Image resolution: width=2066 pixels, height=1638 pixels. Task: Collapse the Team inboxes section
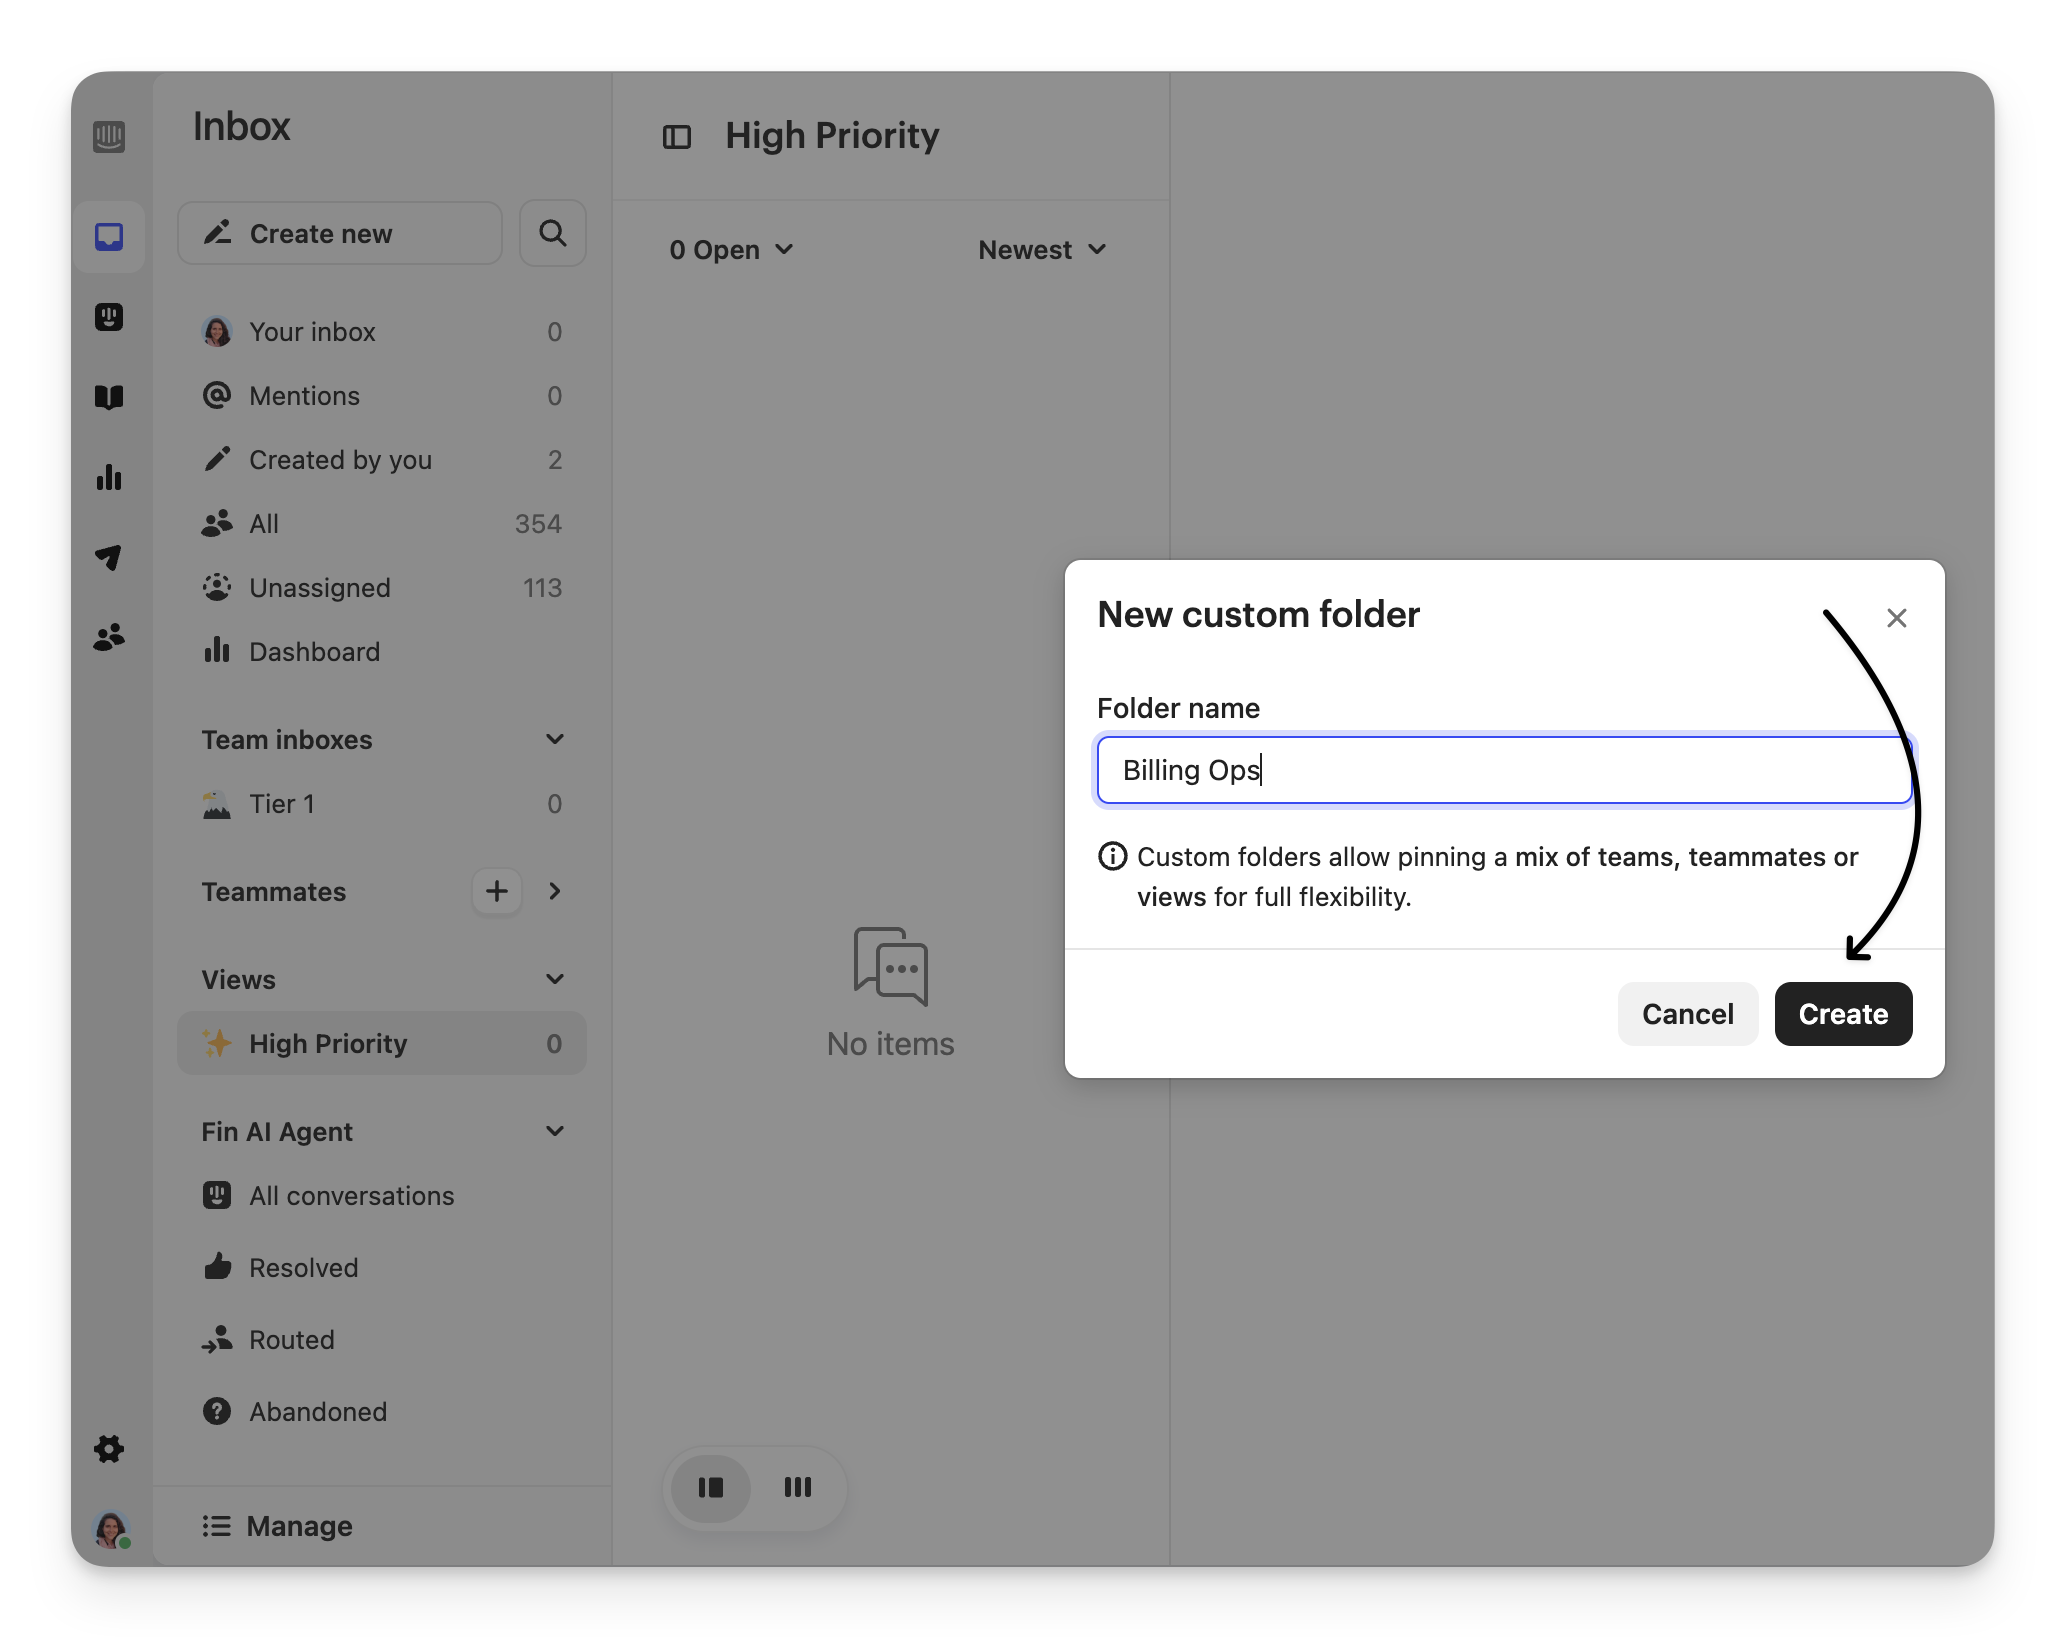click(554, 739)
